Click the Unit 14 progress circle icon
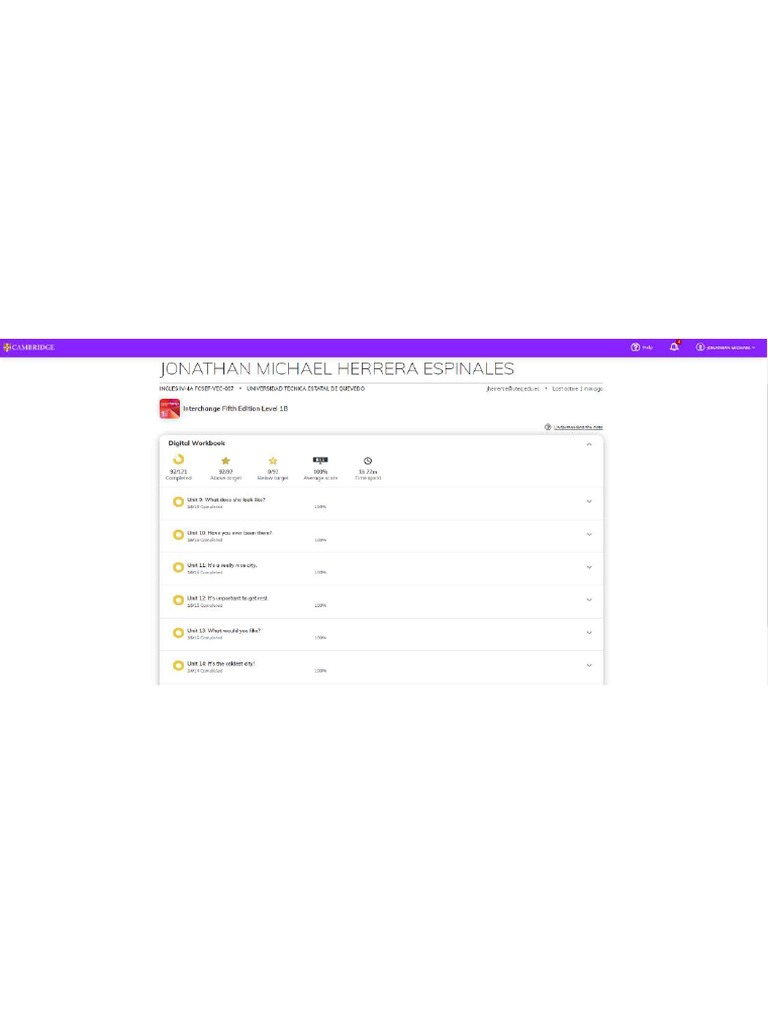 pos(178,665)
